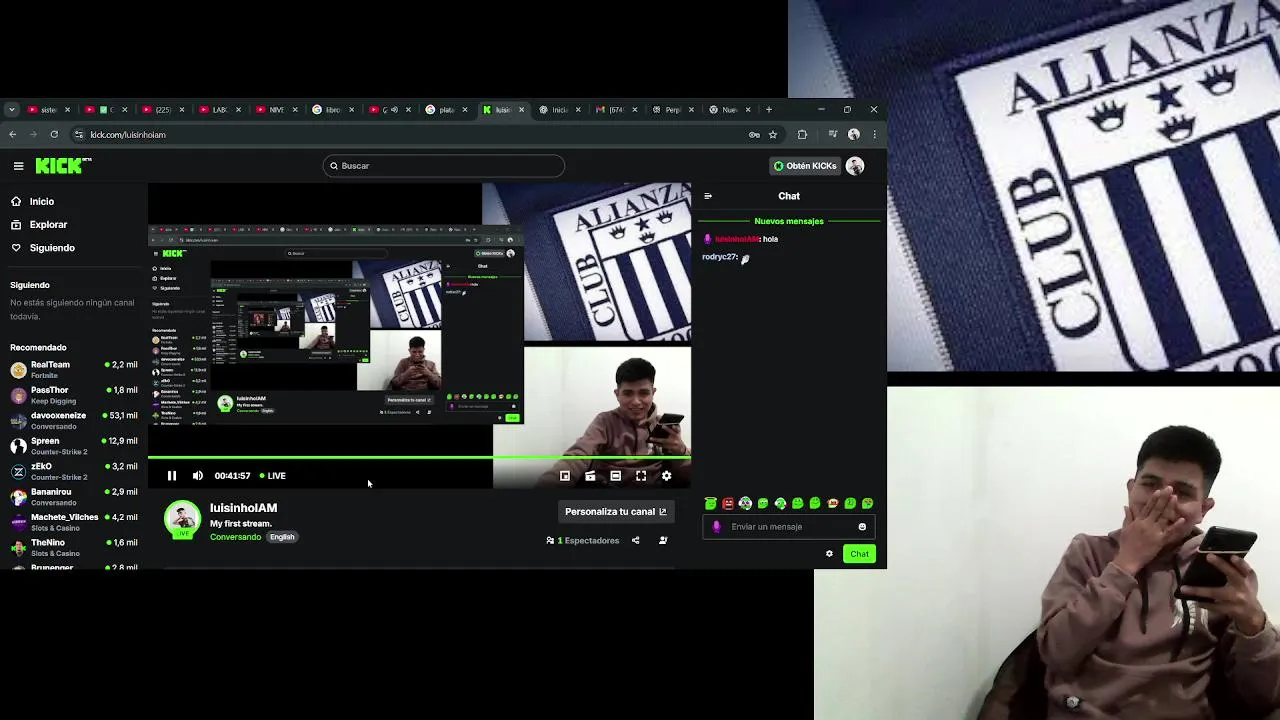Open recommended channel PassThor
Image resolution: width=1280 pixels, height=720 pixels.
[74, 395]
